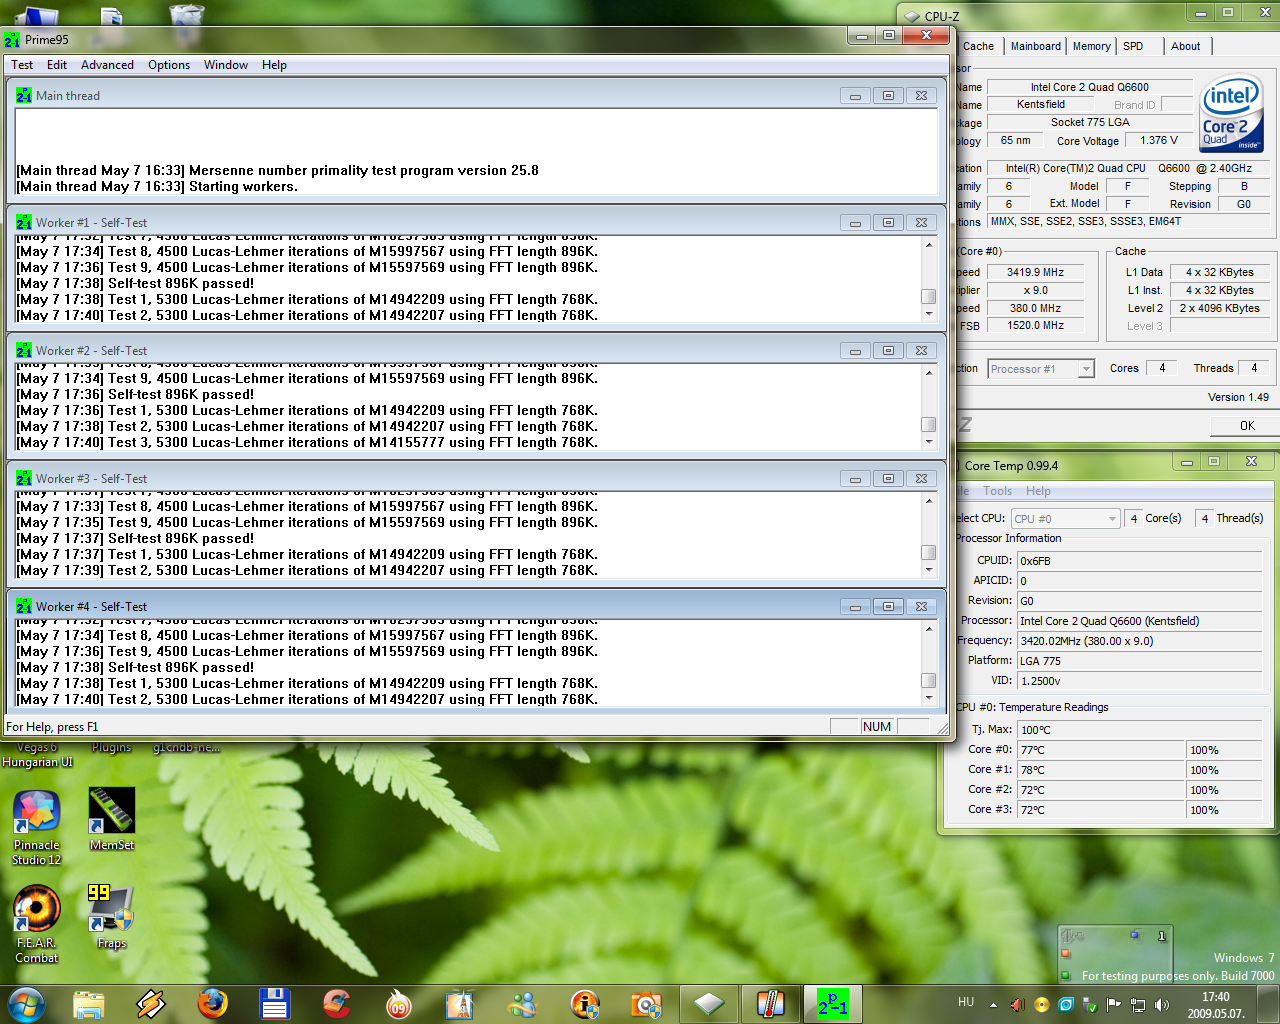This screenshot has width=1280, height=1024.
Task: Click the Worker #3 Self-Test window icon
Action: [x=24, y=479]
